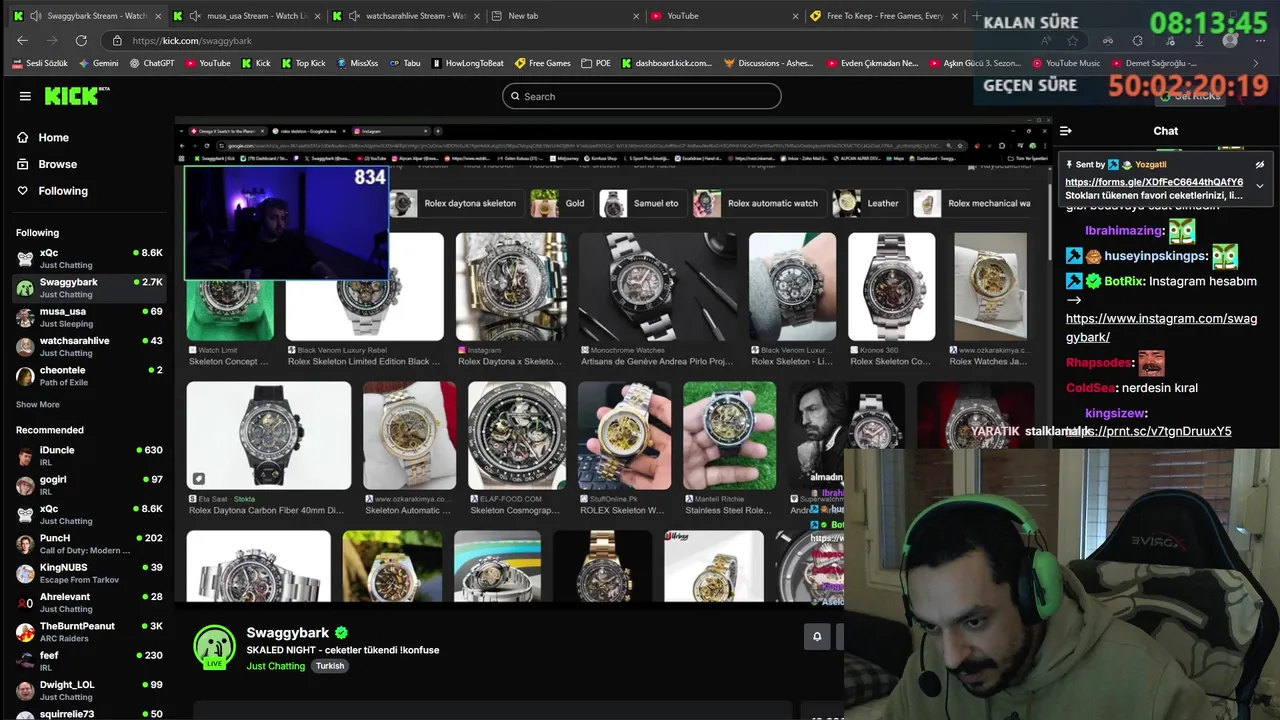
Task: Unmute the musa_usa Stream tab audio icon
Action: (195, 16)
